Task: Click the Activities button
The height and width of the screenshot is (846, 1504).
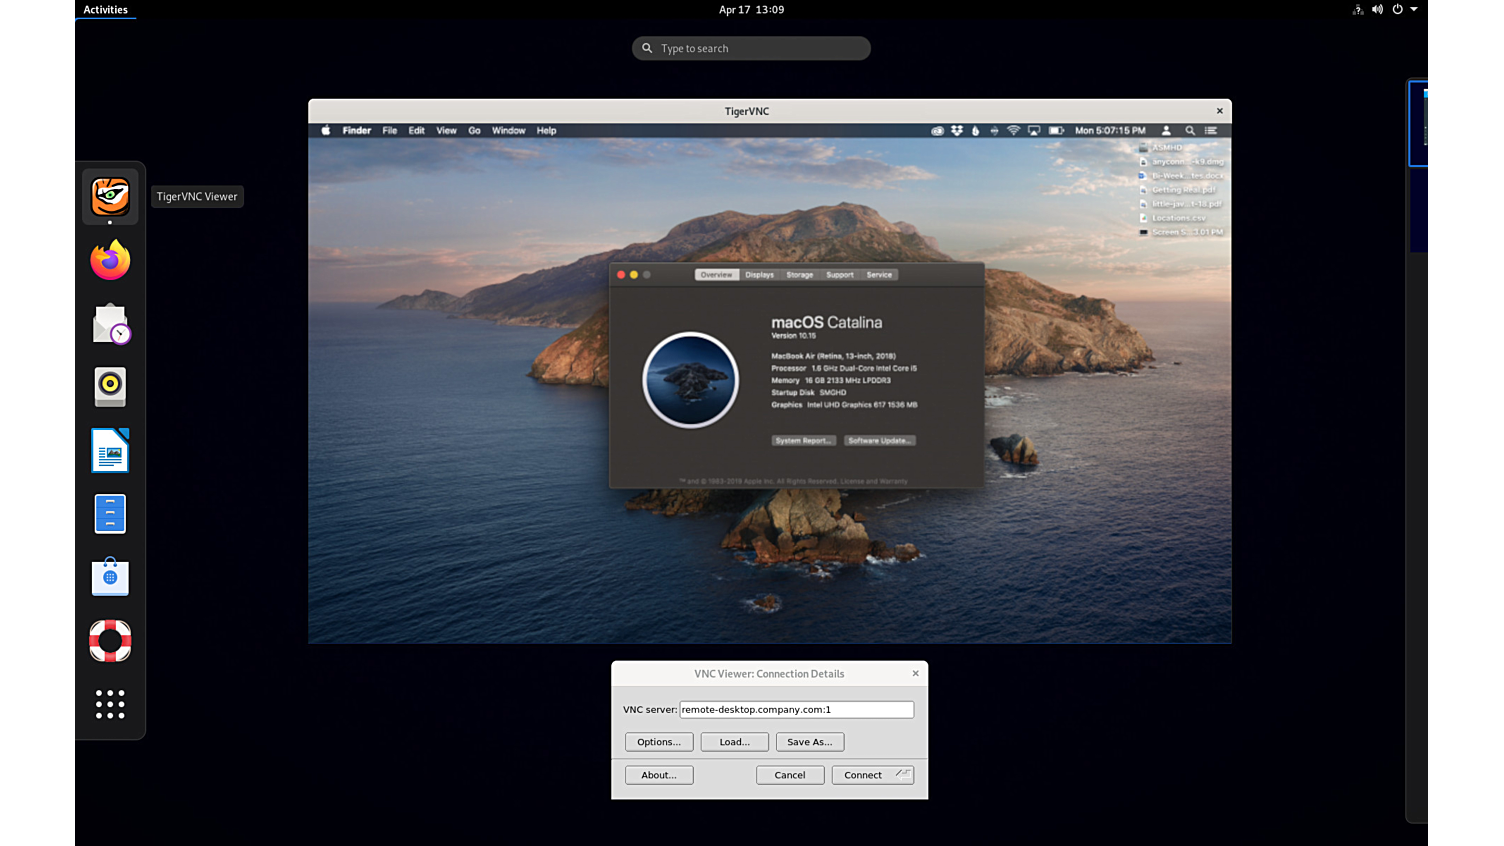Action: 105,9
